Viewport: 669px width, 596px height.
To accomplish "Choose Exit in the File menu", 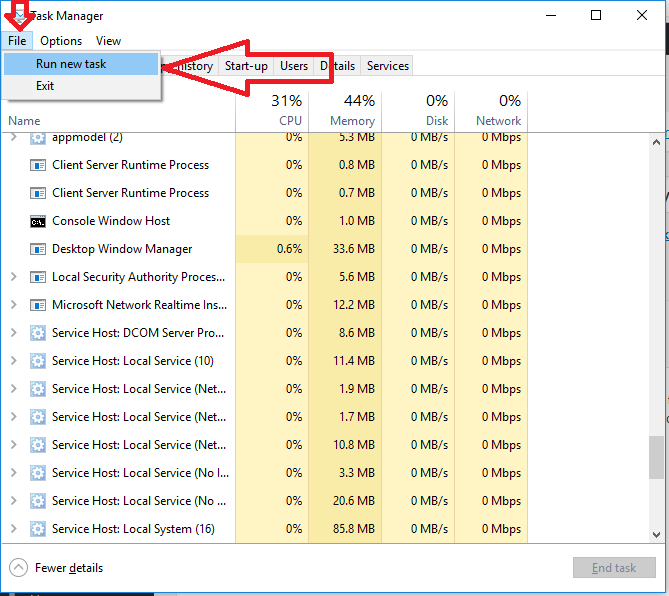I will [x=45, y=86].
